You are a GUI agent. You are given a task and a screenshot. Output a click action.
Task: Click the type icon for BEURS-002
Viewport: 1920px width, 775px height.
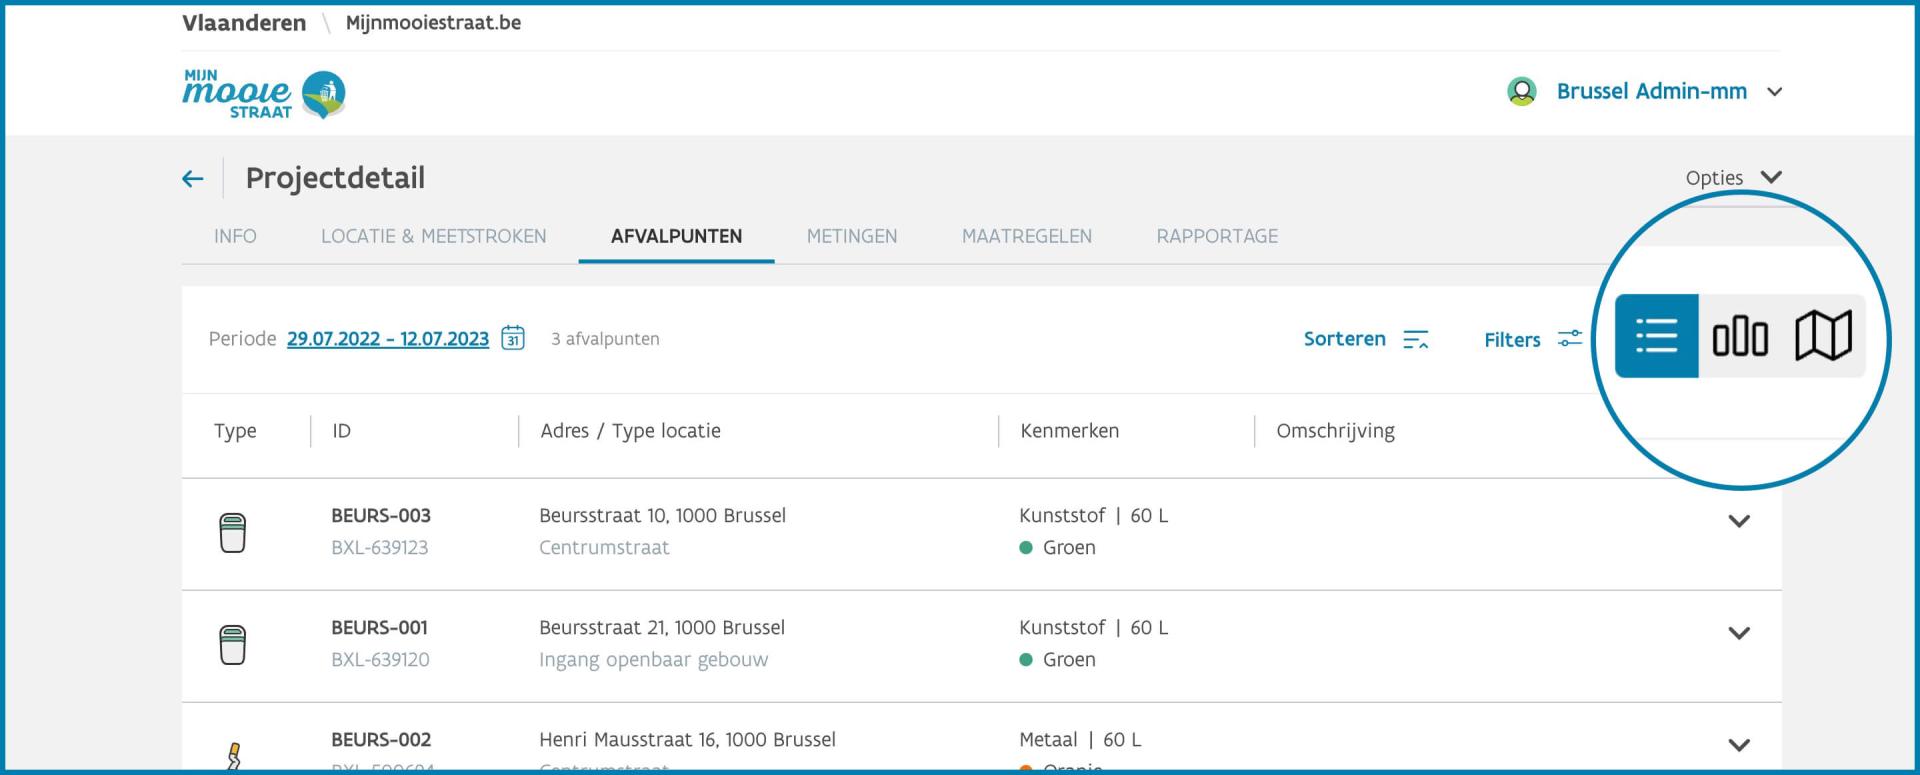click(234, 756)
